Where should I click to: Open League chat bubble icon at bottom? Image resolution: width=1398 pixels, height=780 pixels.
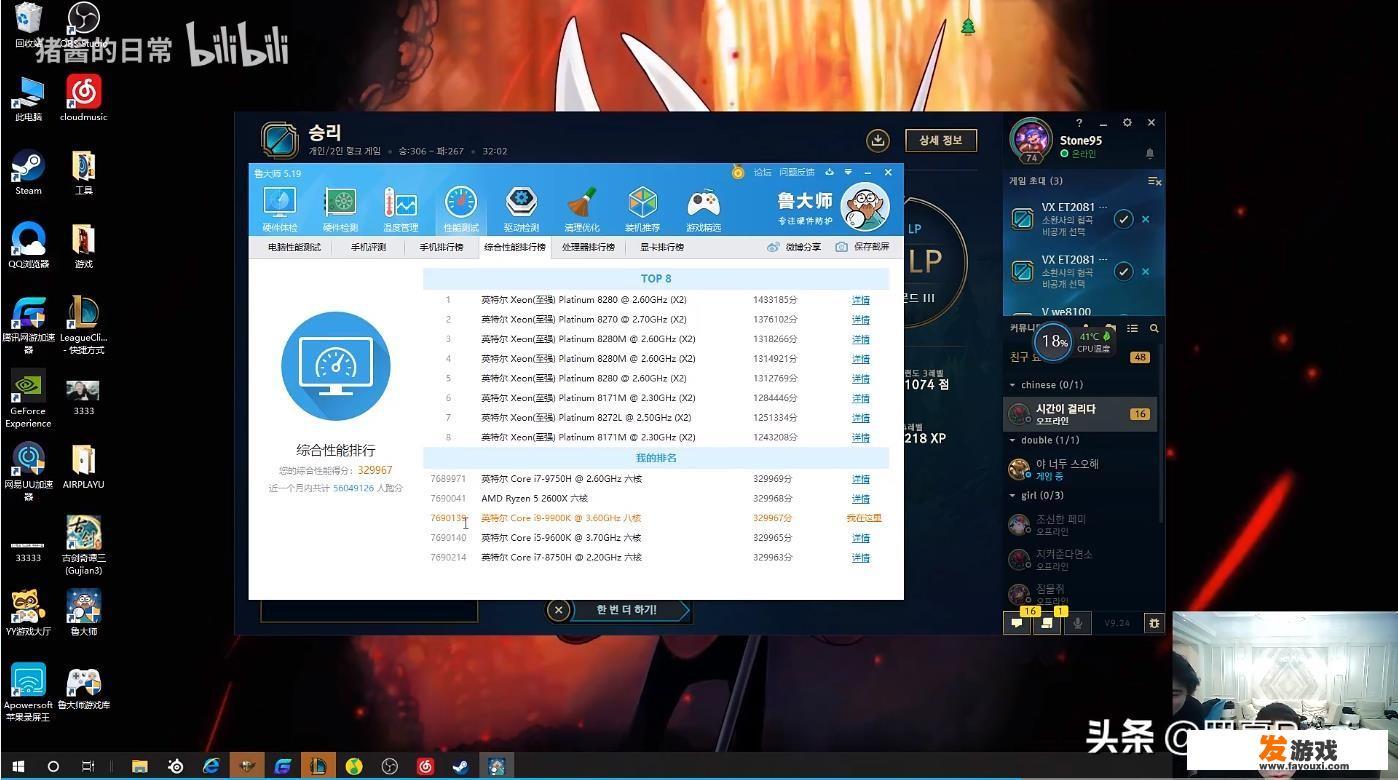(x=1017, y=622)
